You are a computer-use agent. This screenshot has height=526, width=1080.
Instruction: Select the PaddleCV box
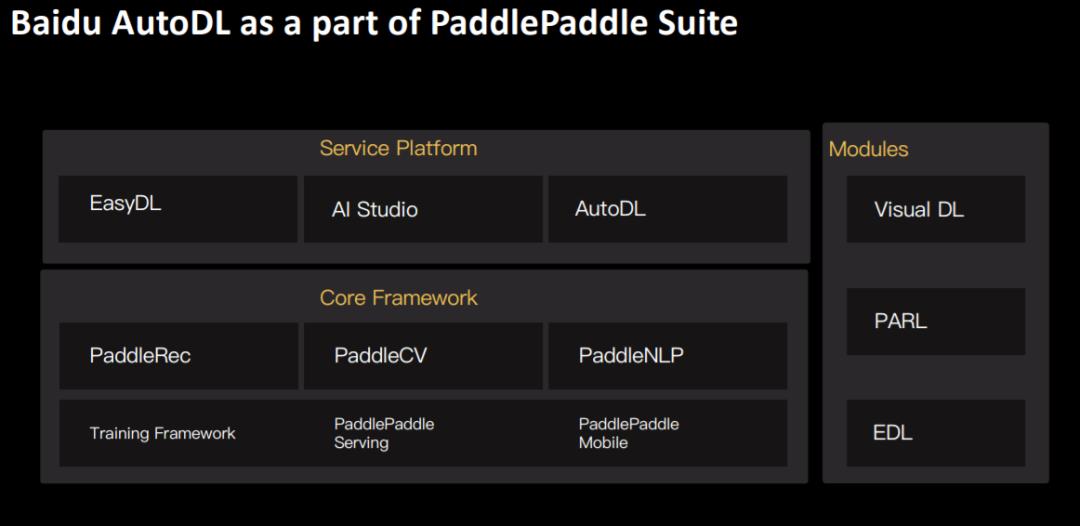pos(423,355)
